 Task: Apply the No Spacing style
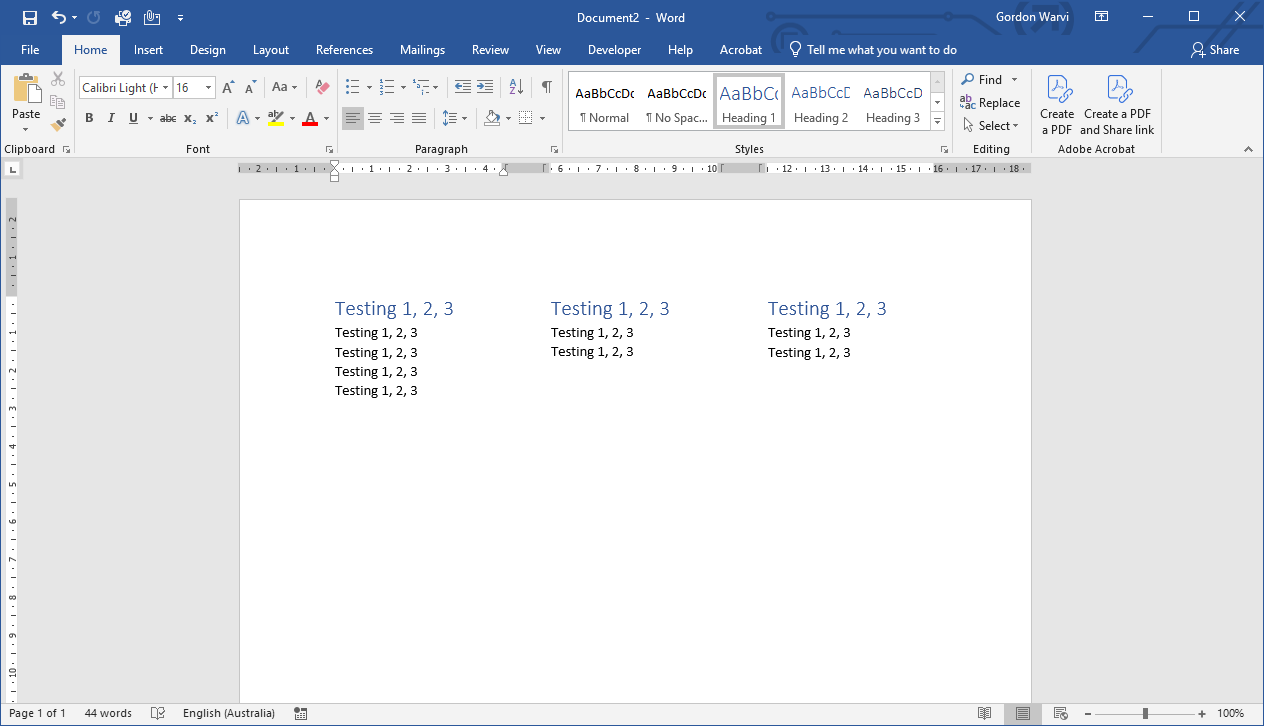[x=677, y=101]
